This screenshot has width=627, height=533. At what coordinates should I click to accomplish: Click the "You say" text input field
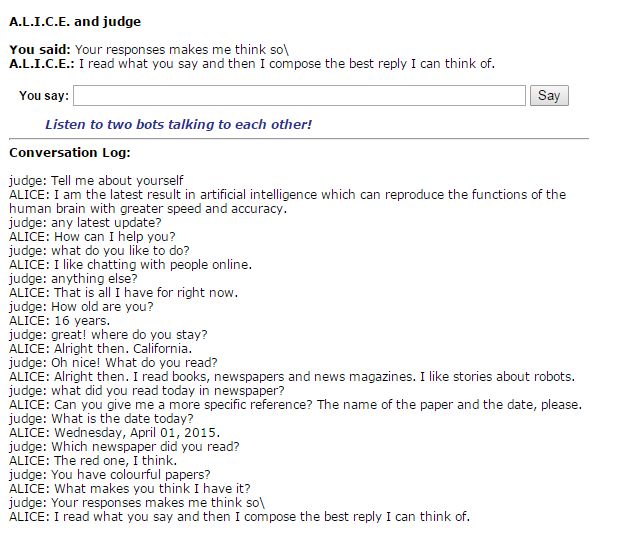click(299, 96)
